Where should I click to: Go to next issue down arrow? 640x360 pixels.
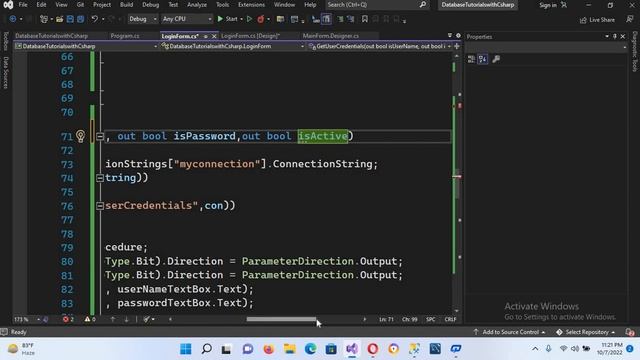coord(127,319)
